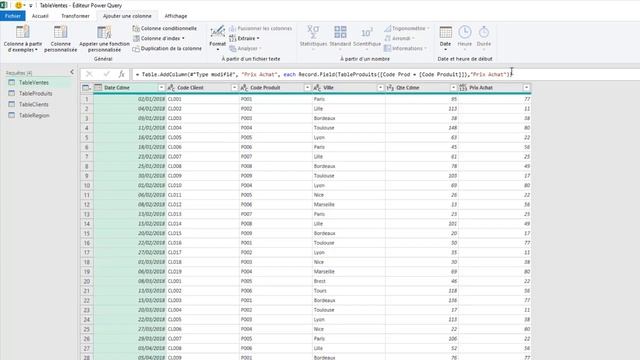Open Code Produit column filter

click(x=307, y=88)
